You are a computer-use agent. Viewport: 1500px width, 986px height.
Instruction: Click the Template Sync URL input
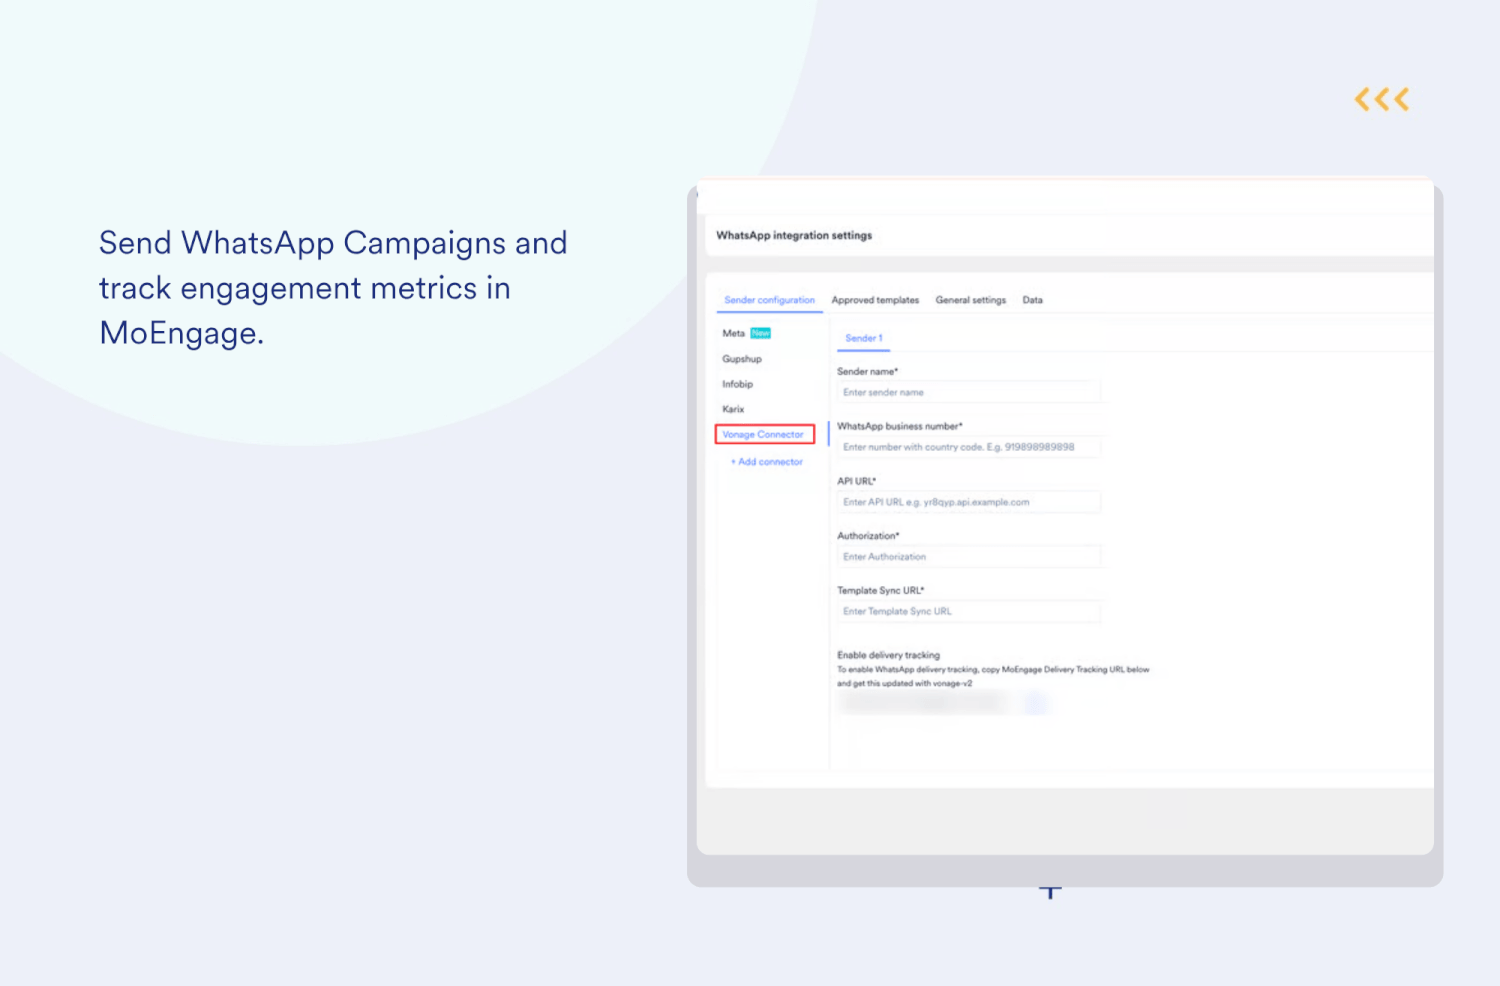coord(968,611)
